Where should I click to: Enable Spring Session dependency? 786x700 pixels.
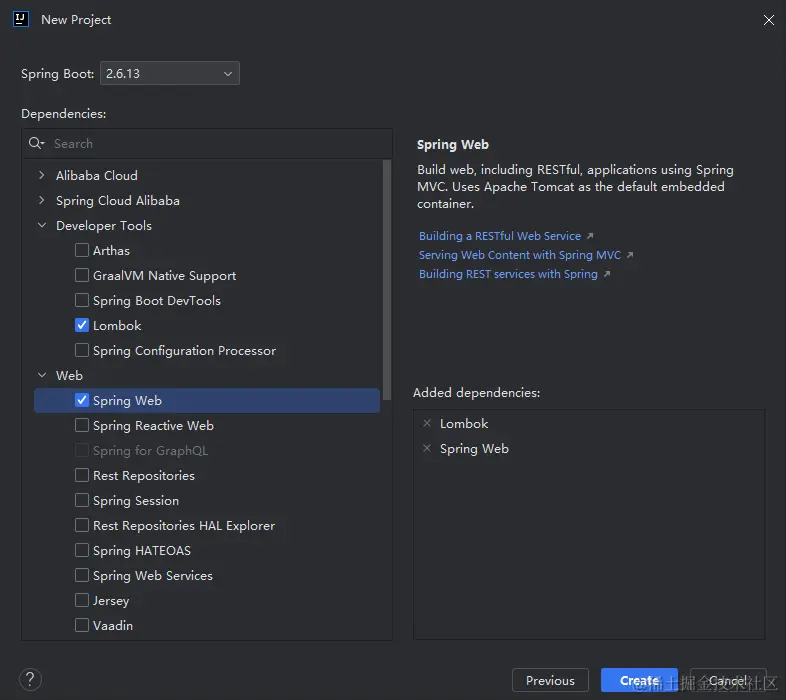(x=82, y=500)
